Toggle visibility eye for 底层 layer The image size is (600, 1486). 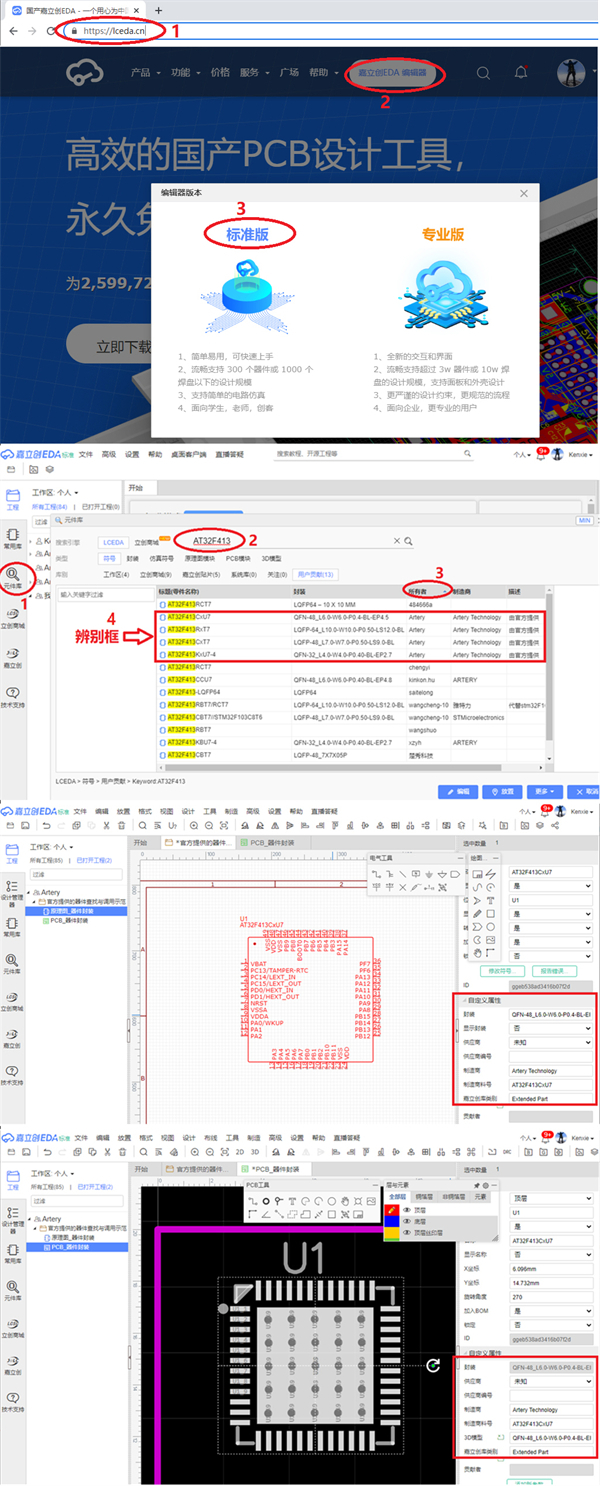pos(407,1221)
